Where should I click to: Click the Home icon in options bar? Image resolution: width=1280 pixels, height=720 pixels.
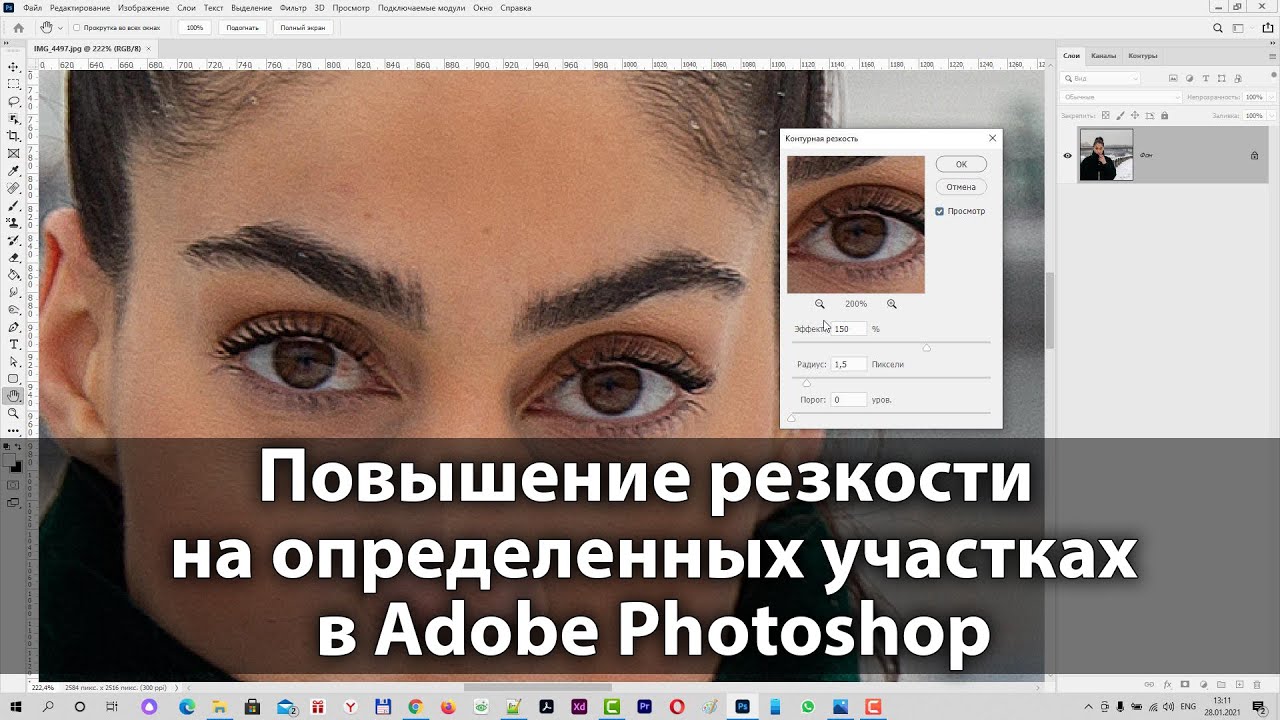click(18, 28)
